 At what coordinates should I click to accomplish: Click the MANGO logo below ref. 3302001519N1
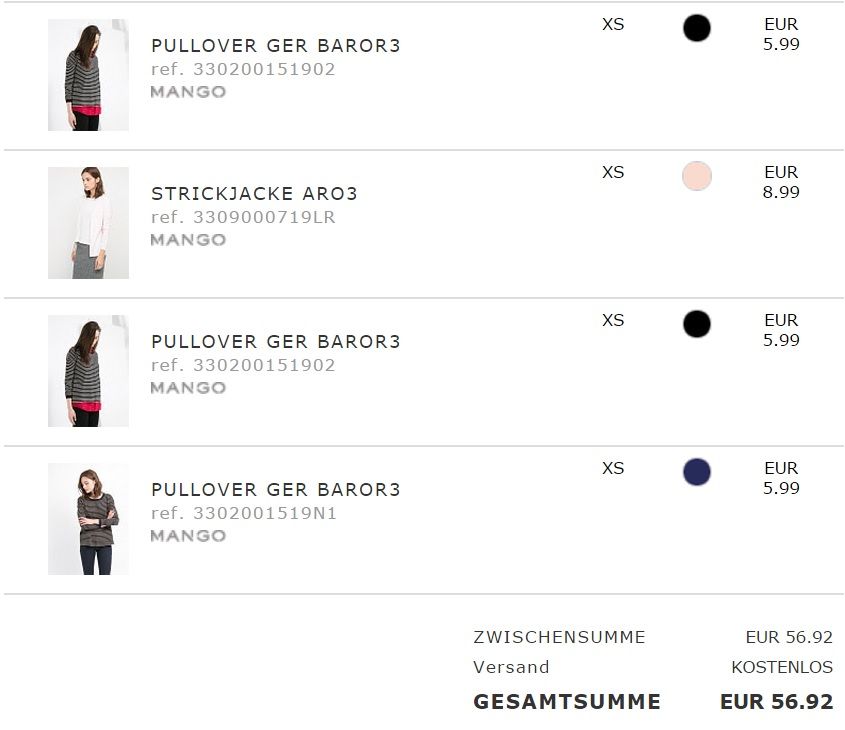188,536
